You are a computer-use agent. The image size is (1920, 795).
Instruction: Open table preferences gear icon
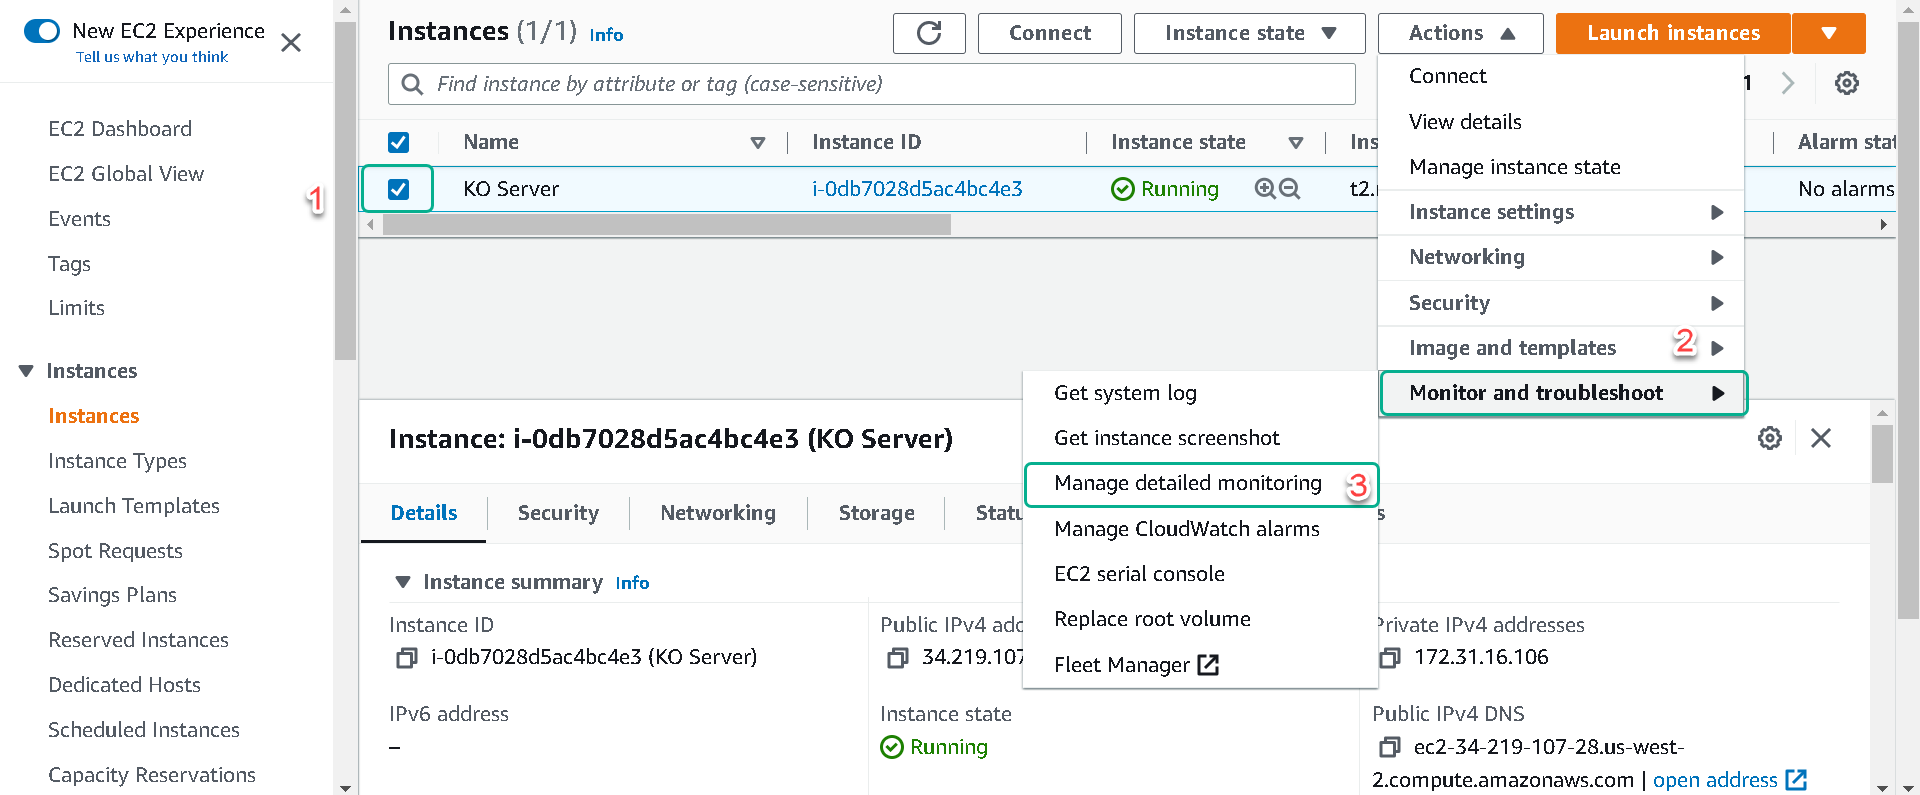(1847, 83)
